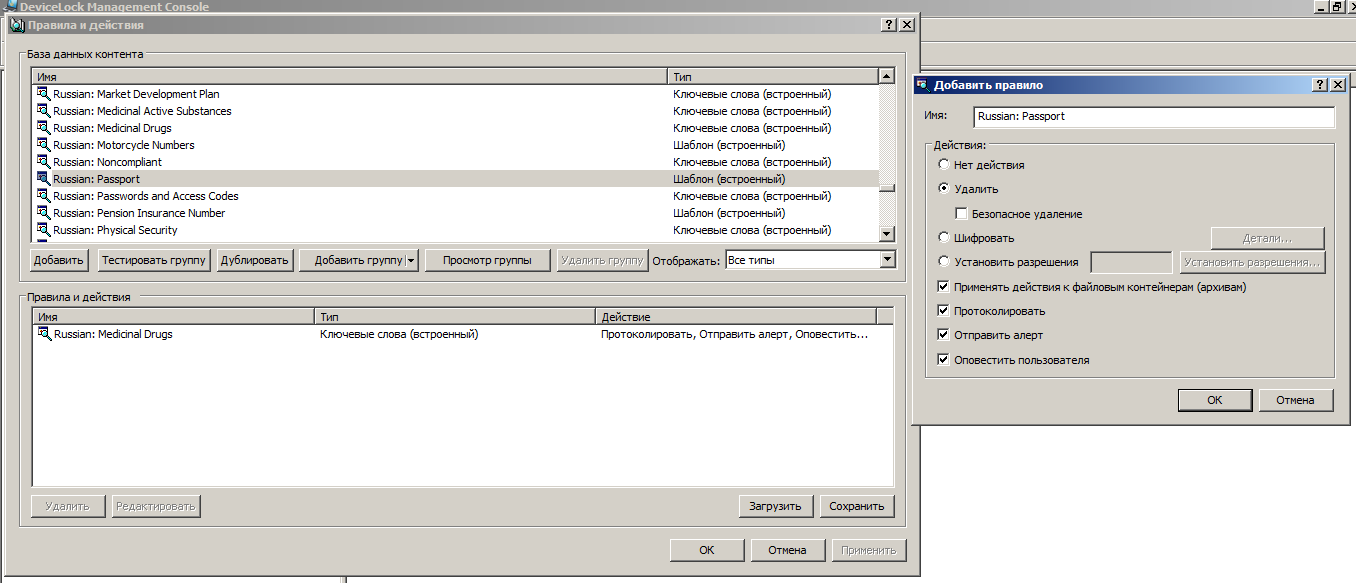This screenshot has width=1356, height=583.
Task: Click the Дублировать button
Action: [x=255, y=260]
